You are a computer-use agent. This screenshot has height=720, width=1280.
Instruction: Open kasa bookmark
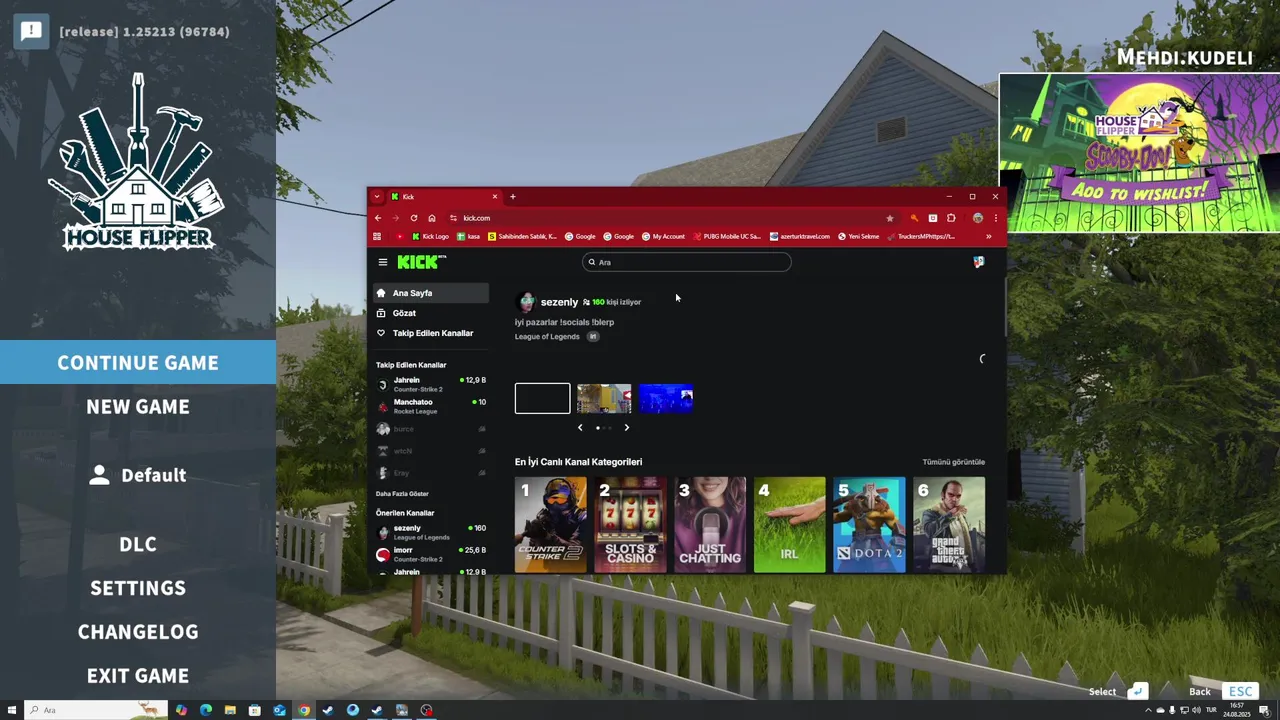[468, 237]
